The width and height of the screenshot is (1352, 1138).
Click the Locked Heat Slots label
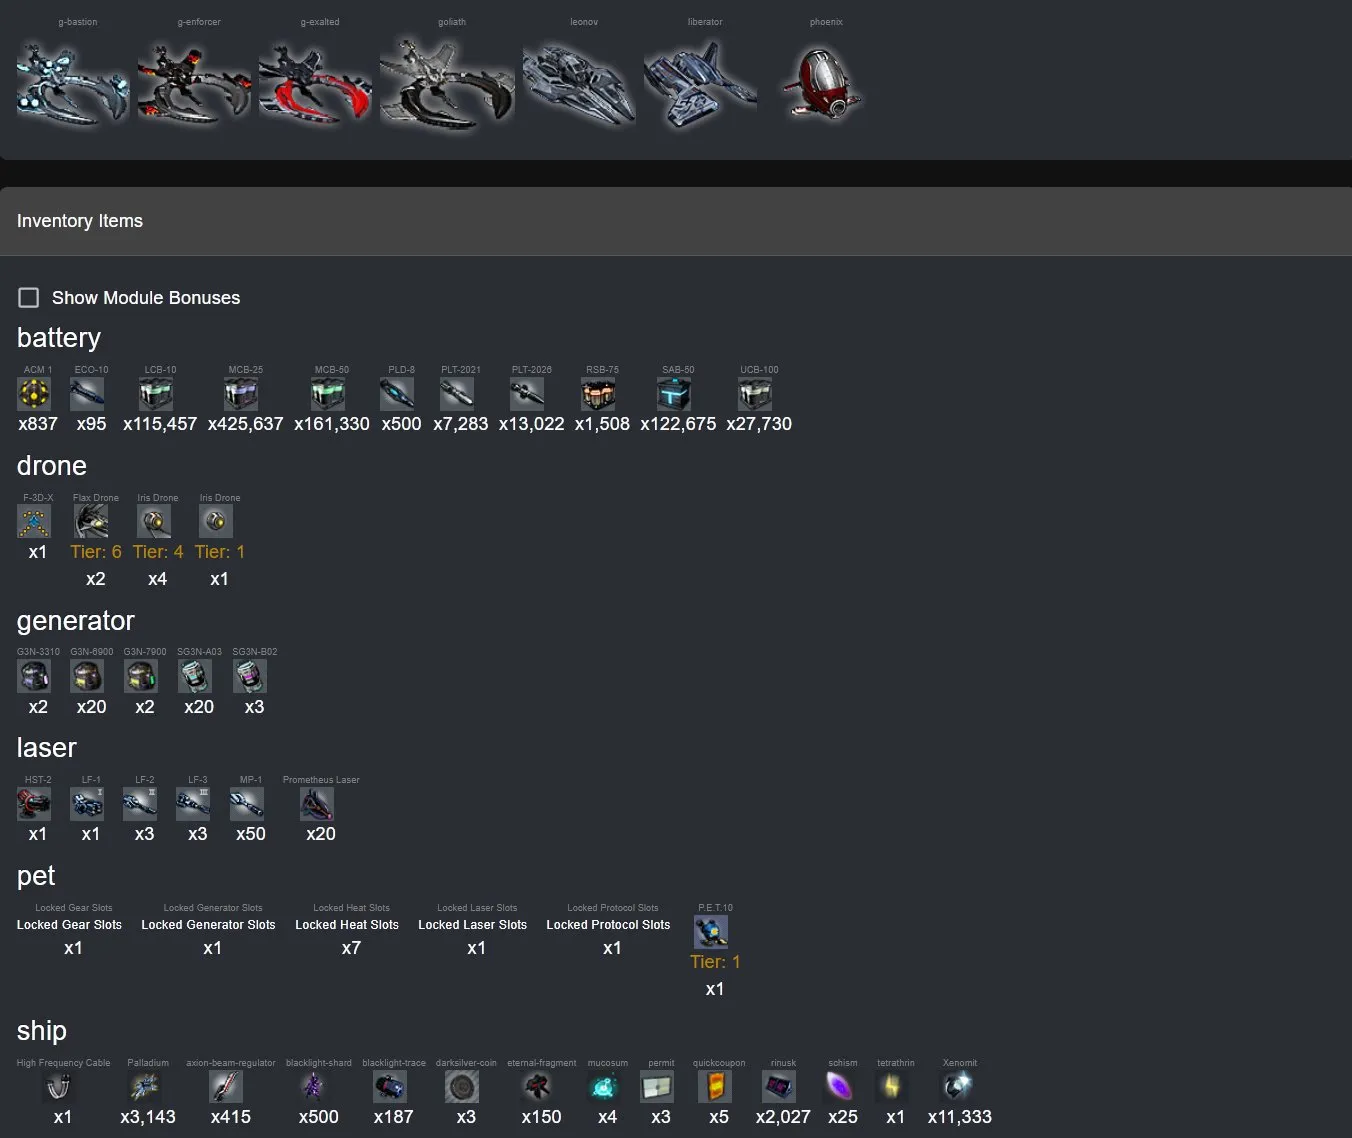pos(347,925)
